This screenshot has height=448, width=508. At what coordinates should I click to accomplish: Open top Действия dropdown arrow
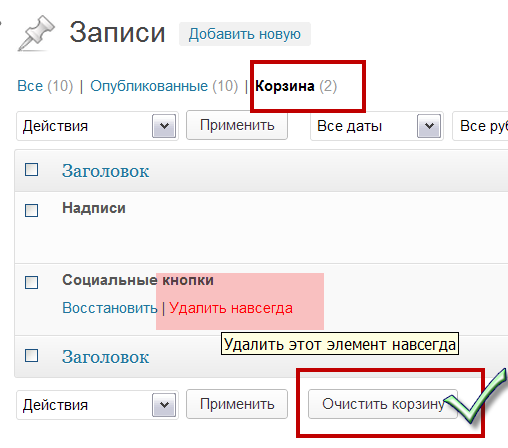pyautogui.click(x=164, y=126)
